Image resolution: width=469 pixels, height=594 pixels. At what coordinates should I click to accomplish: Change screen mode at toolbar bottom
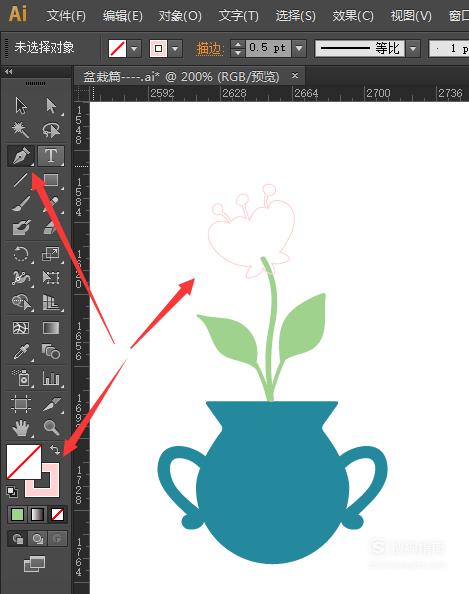click(x=34, y=564)
